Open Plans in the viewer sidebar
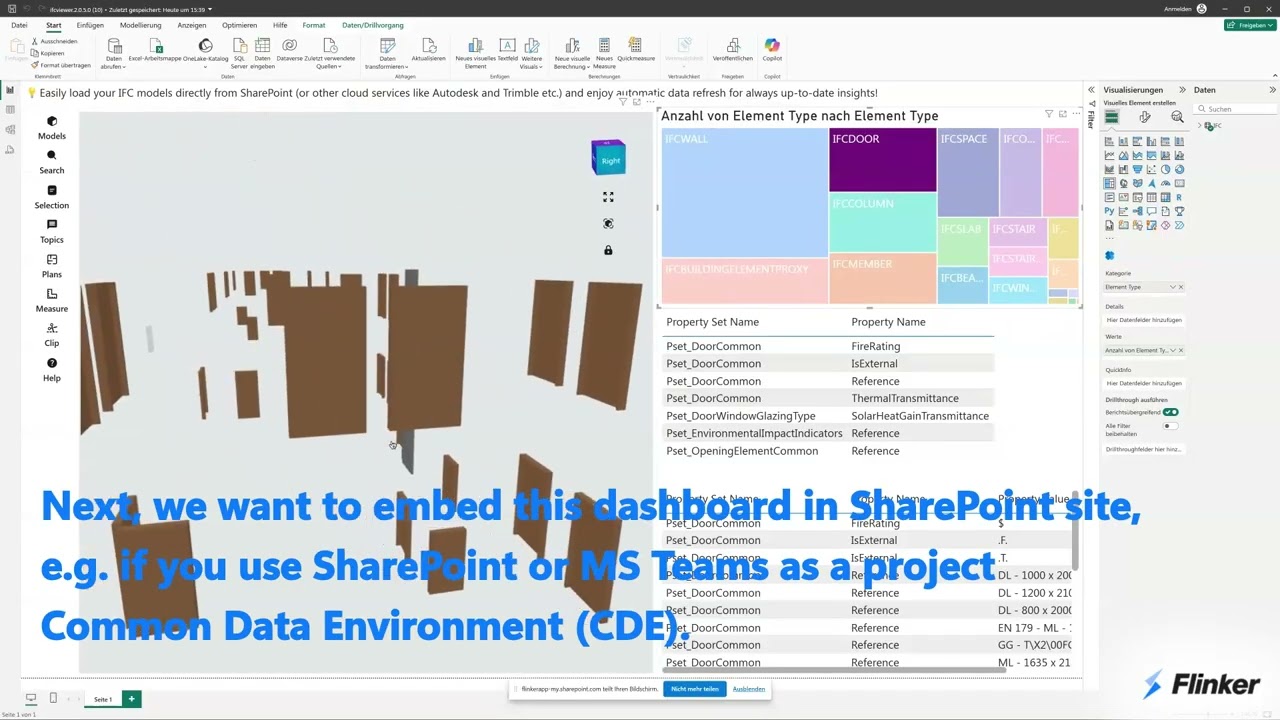 52,266
